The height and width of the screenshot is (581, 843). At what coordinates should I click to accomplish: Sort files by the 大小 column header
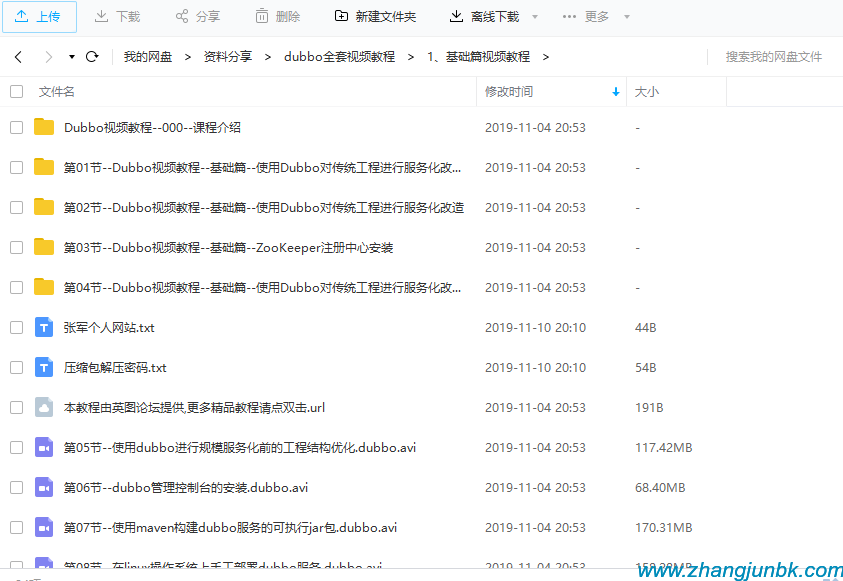click(647, 92)
